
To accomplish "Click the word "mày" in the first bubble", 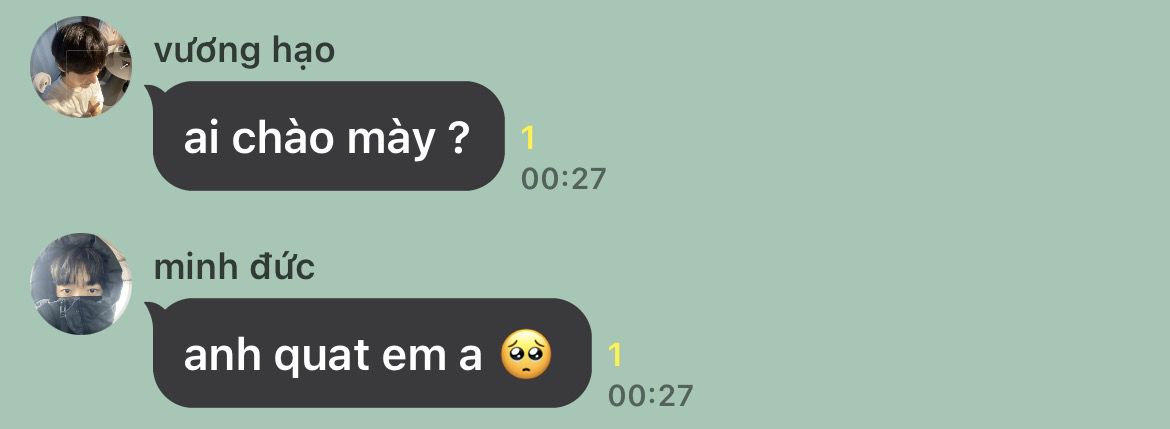I will [391, 140].
